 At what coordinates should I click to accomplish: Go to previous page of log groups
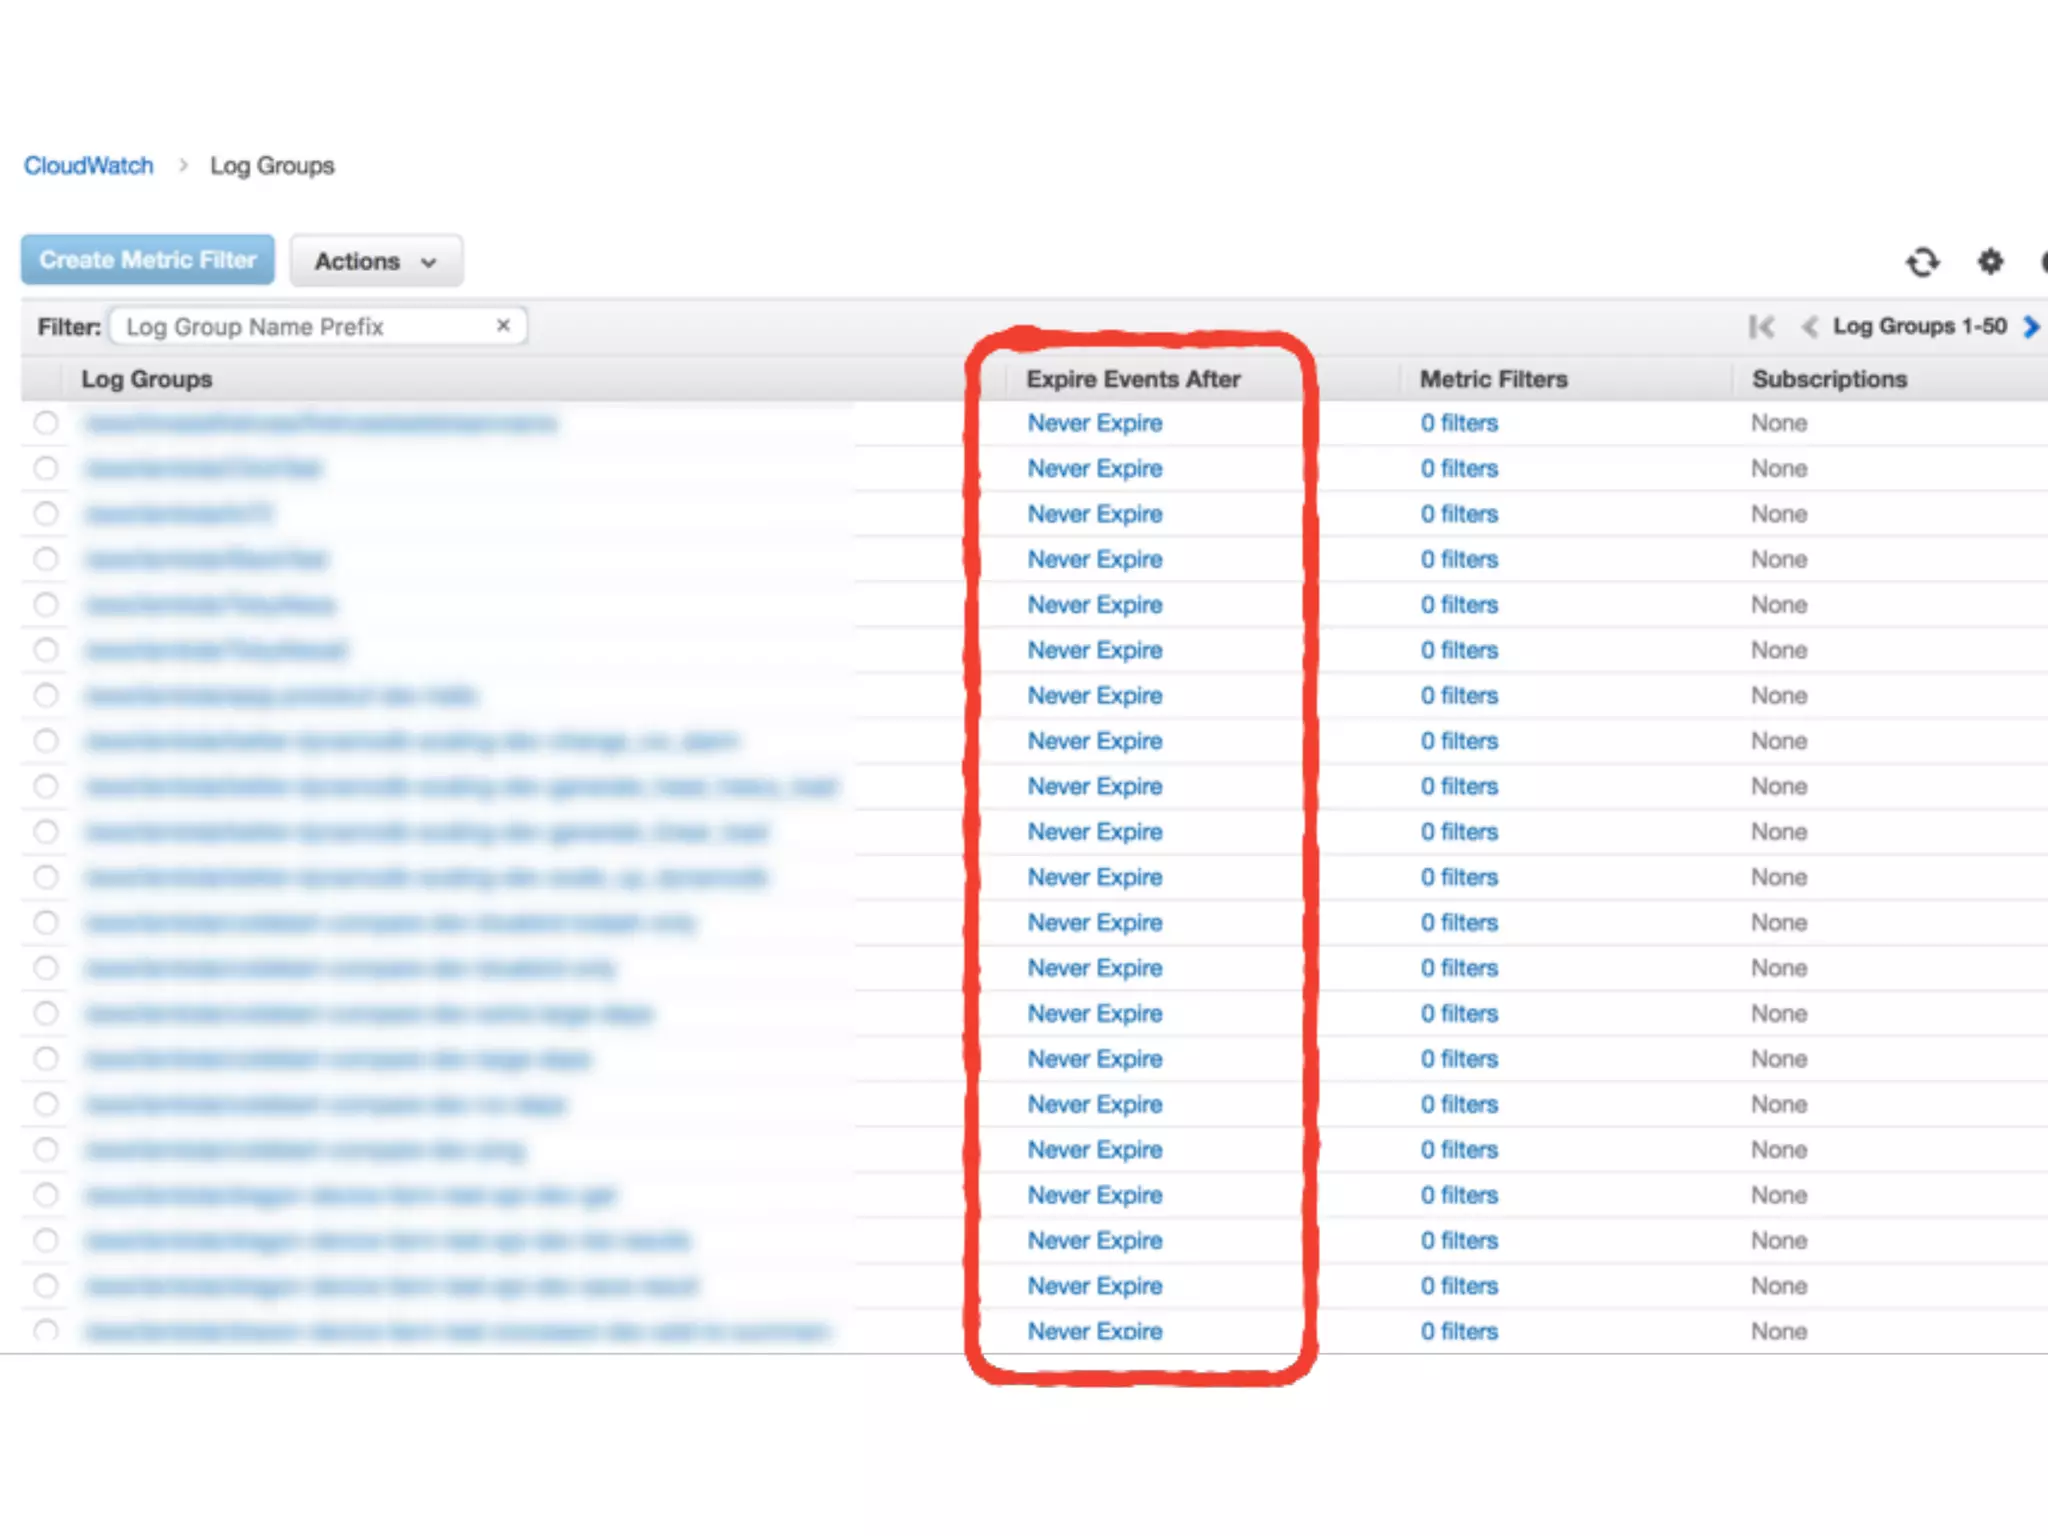click(x=1808, y=327)
